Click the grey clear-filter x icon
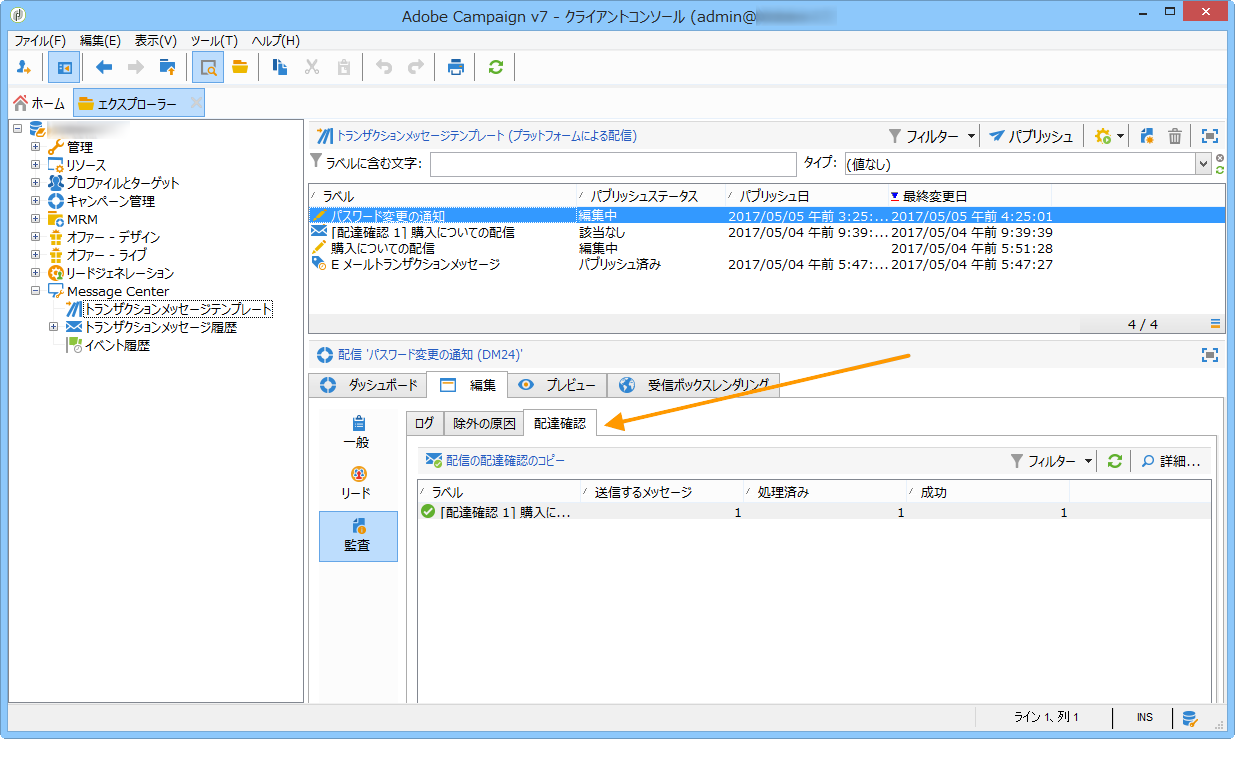This screenshot has height=758, width=1250. [1220, 158]
